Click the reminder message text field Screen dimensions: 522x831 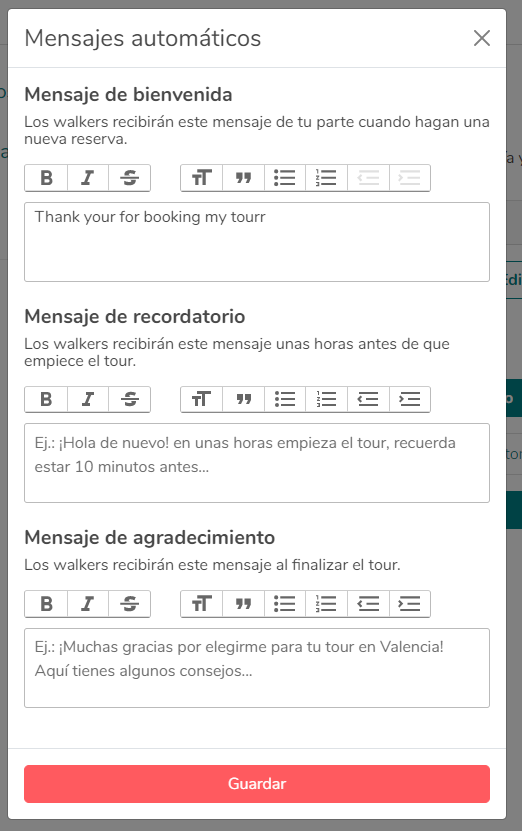coord(257,463)
